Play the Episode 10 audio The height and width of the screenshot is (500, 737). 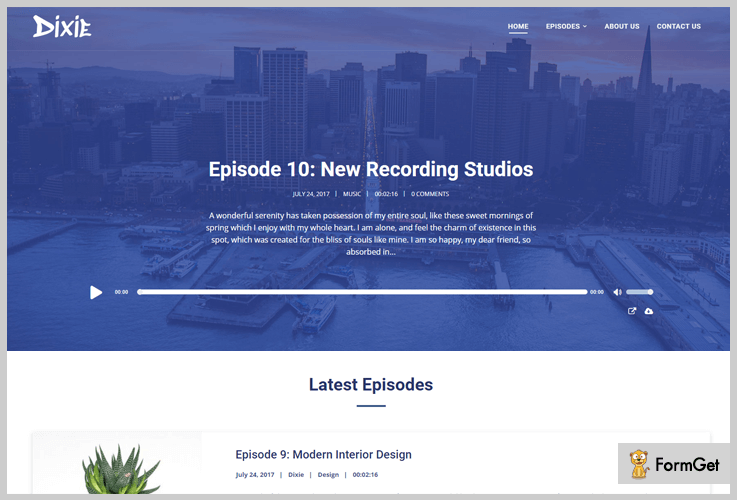pyautogui.click(x=96, y=292)
